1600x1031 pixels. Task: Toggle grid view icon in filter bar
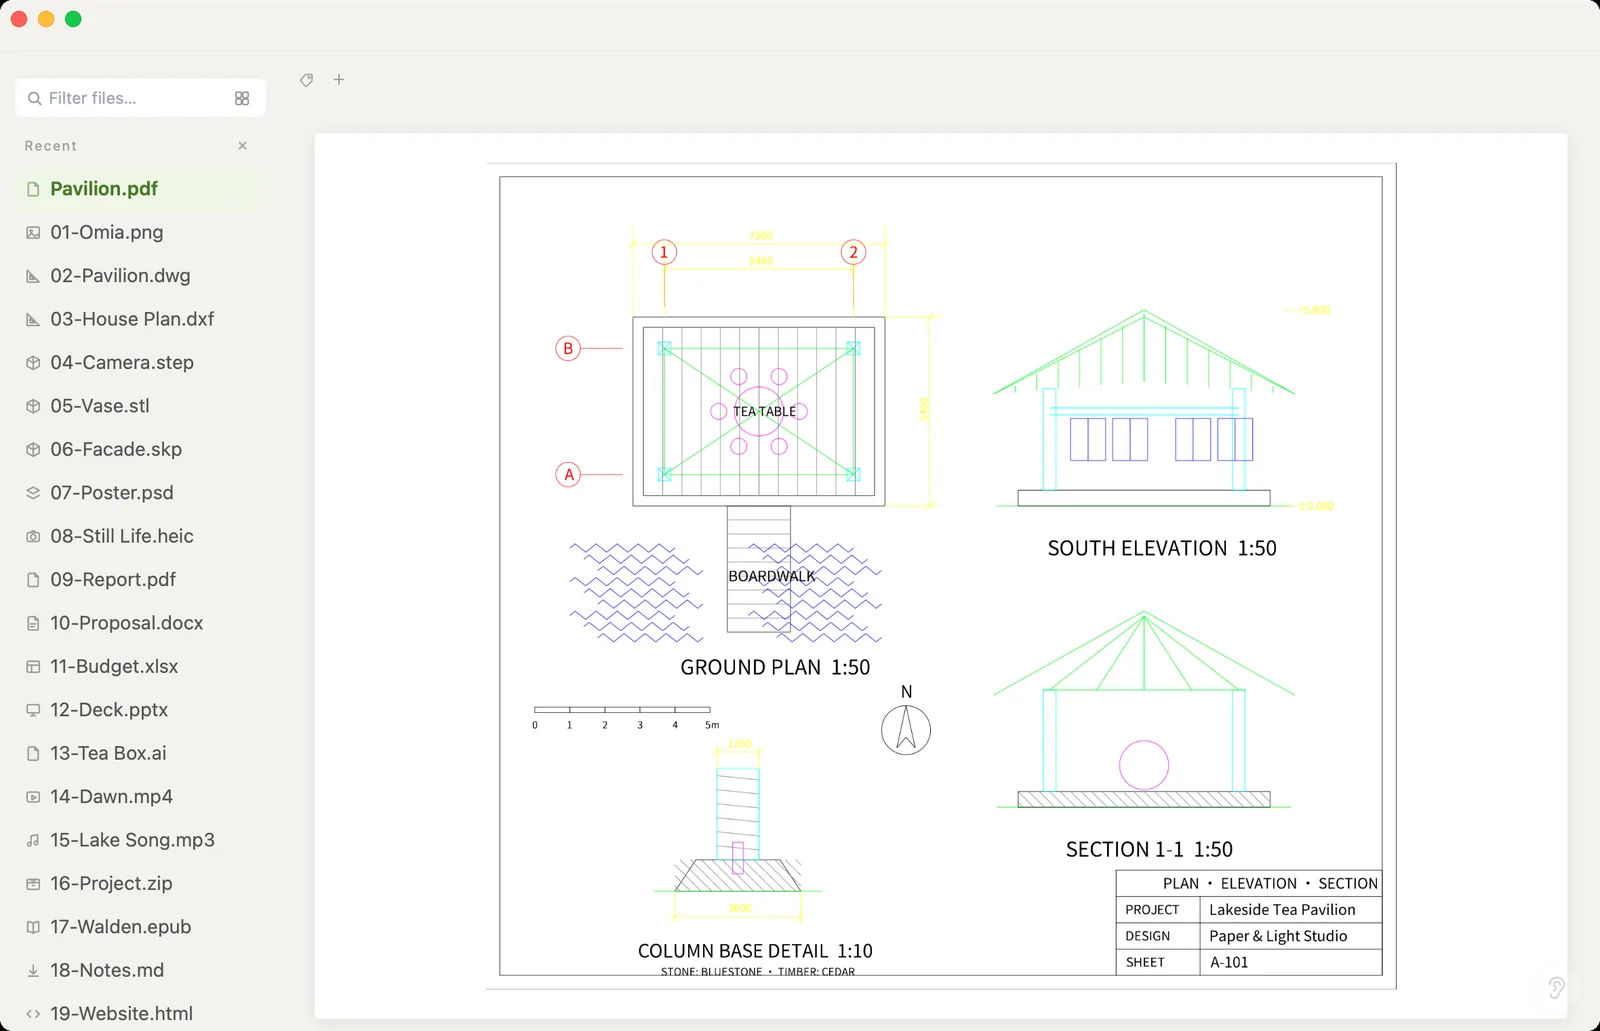click(x=242, y=98)
